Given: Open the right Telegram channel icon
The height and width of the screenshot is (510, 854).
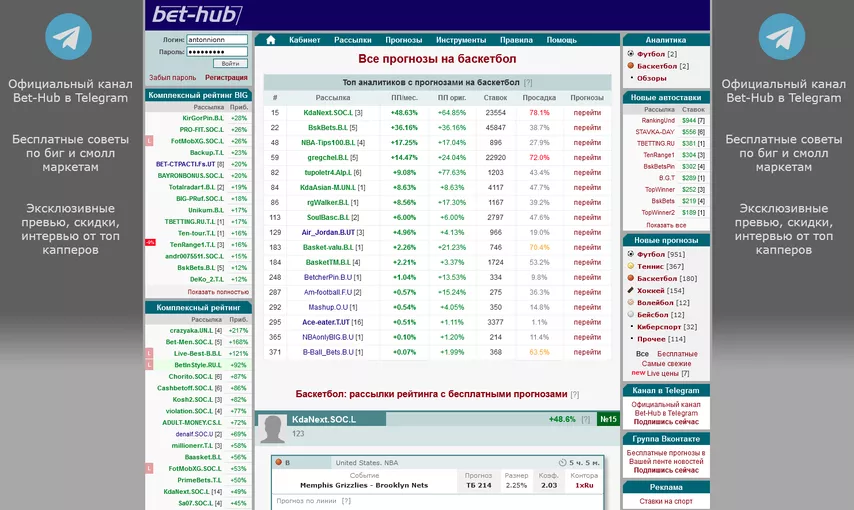Looking at the screenshot, I should click(782, 37).
